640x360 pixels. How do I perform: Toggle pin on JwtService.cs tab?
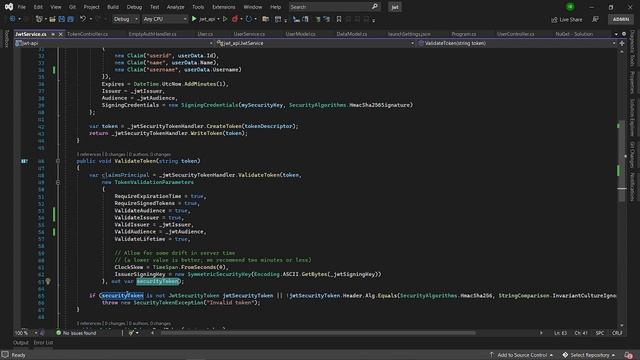pyautogui.click(x=53, y=34)
